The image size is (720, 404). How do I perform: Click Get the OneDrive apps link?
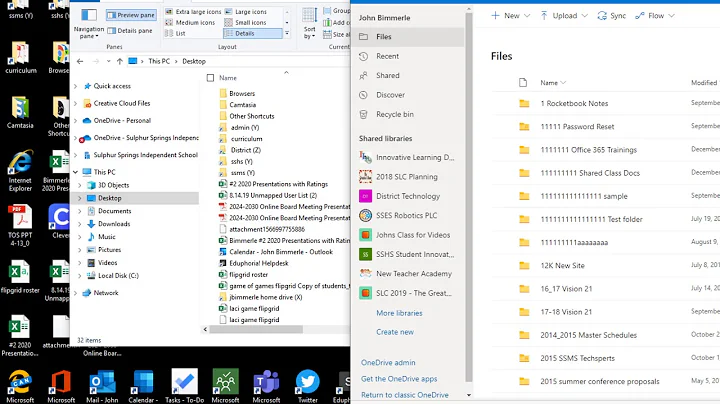point(399,379)
